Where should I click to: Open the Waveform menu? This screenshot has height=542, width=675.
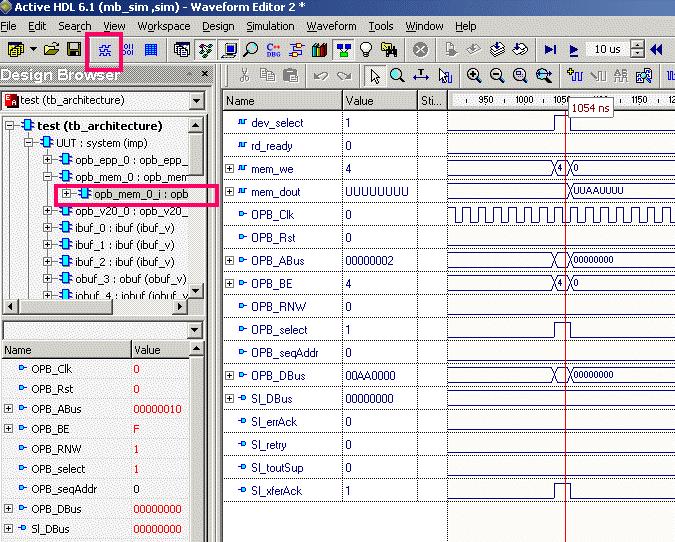click(331, 26)
